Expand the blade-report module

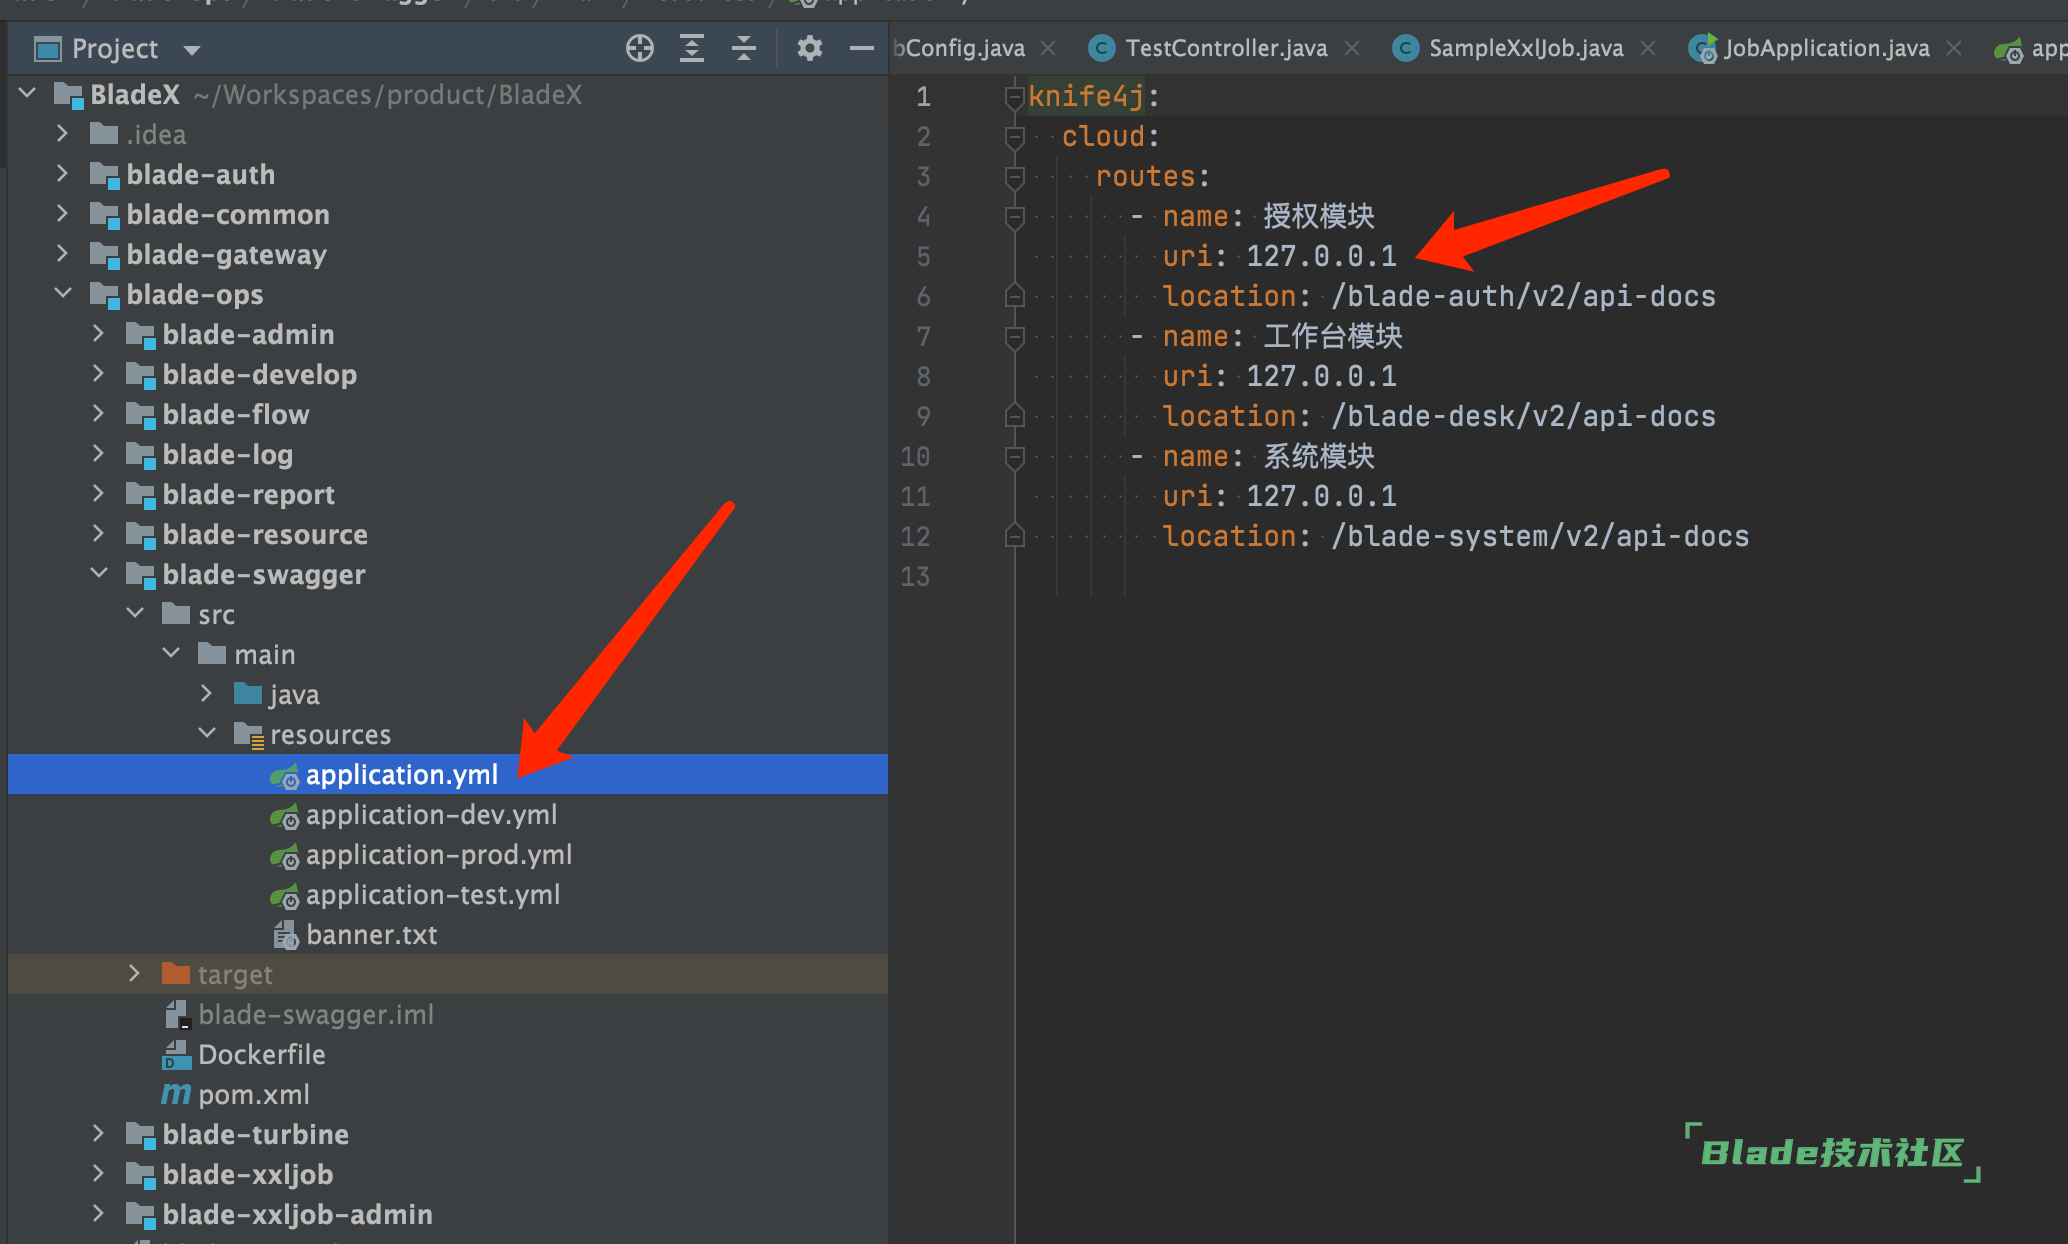[x=99, y=494]
